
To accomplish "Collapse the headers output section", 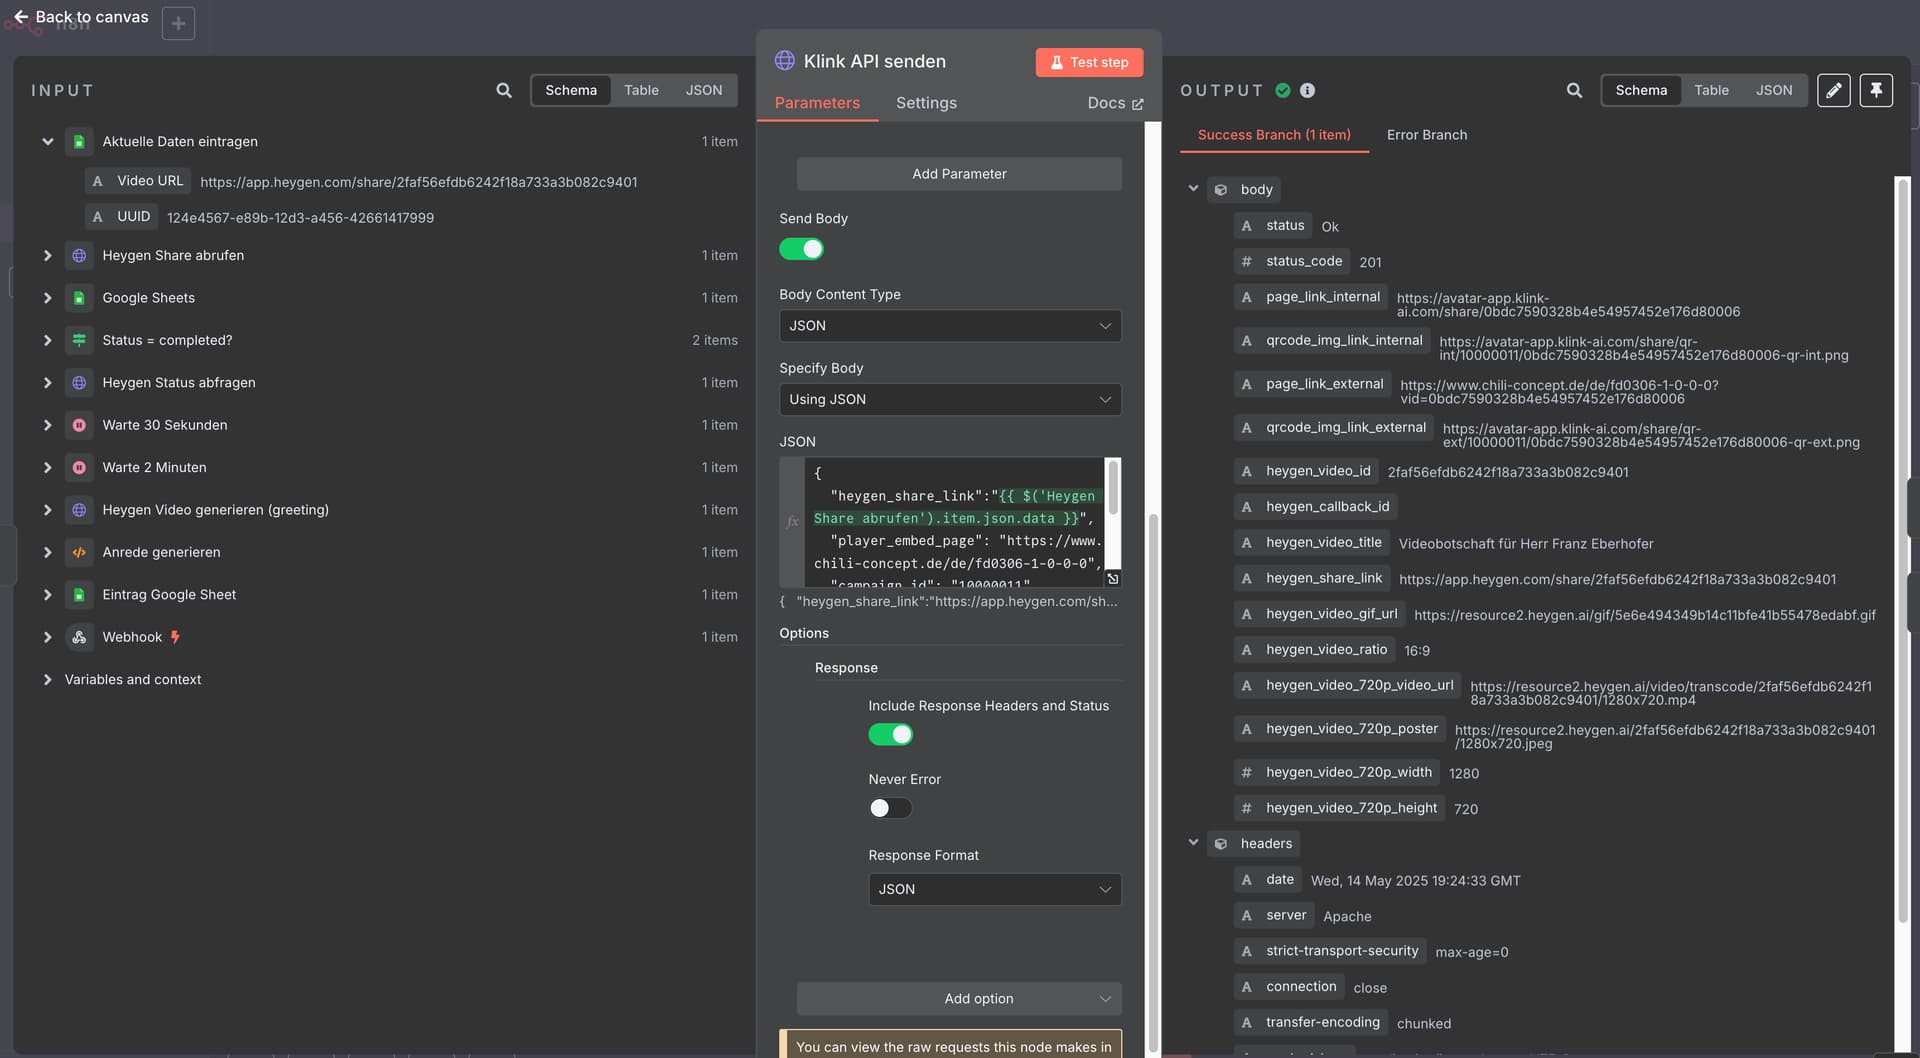I will pos(1193,843).
